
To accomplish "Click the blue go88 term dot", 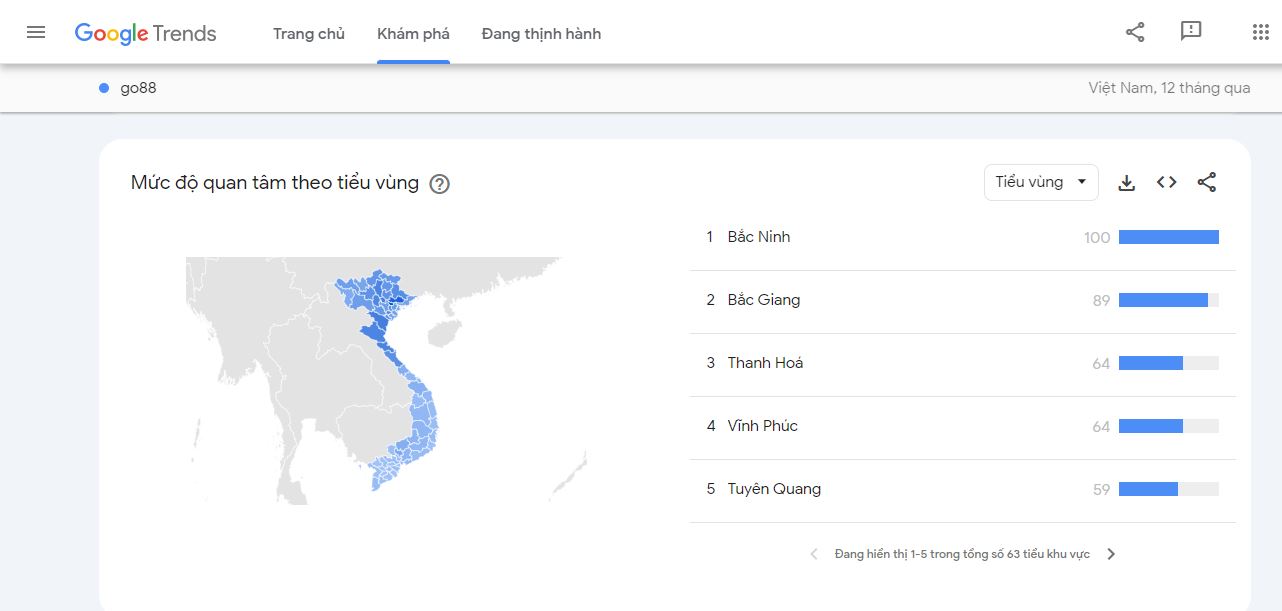I will pos(104,88).
